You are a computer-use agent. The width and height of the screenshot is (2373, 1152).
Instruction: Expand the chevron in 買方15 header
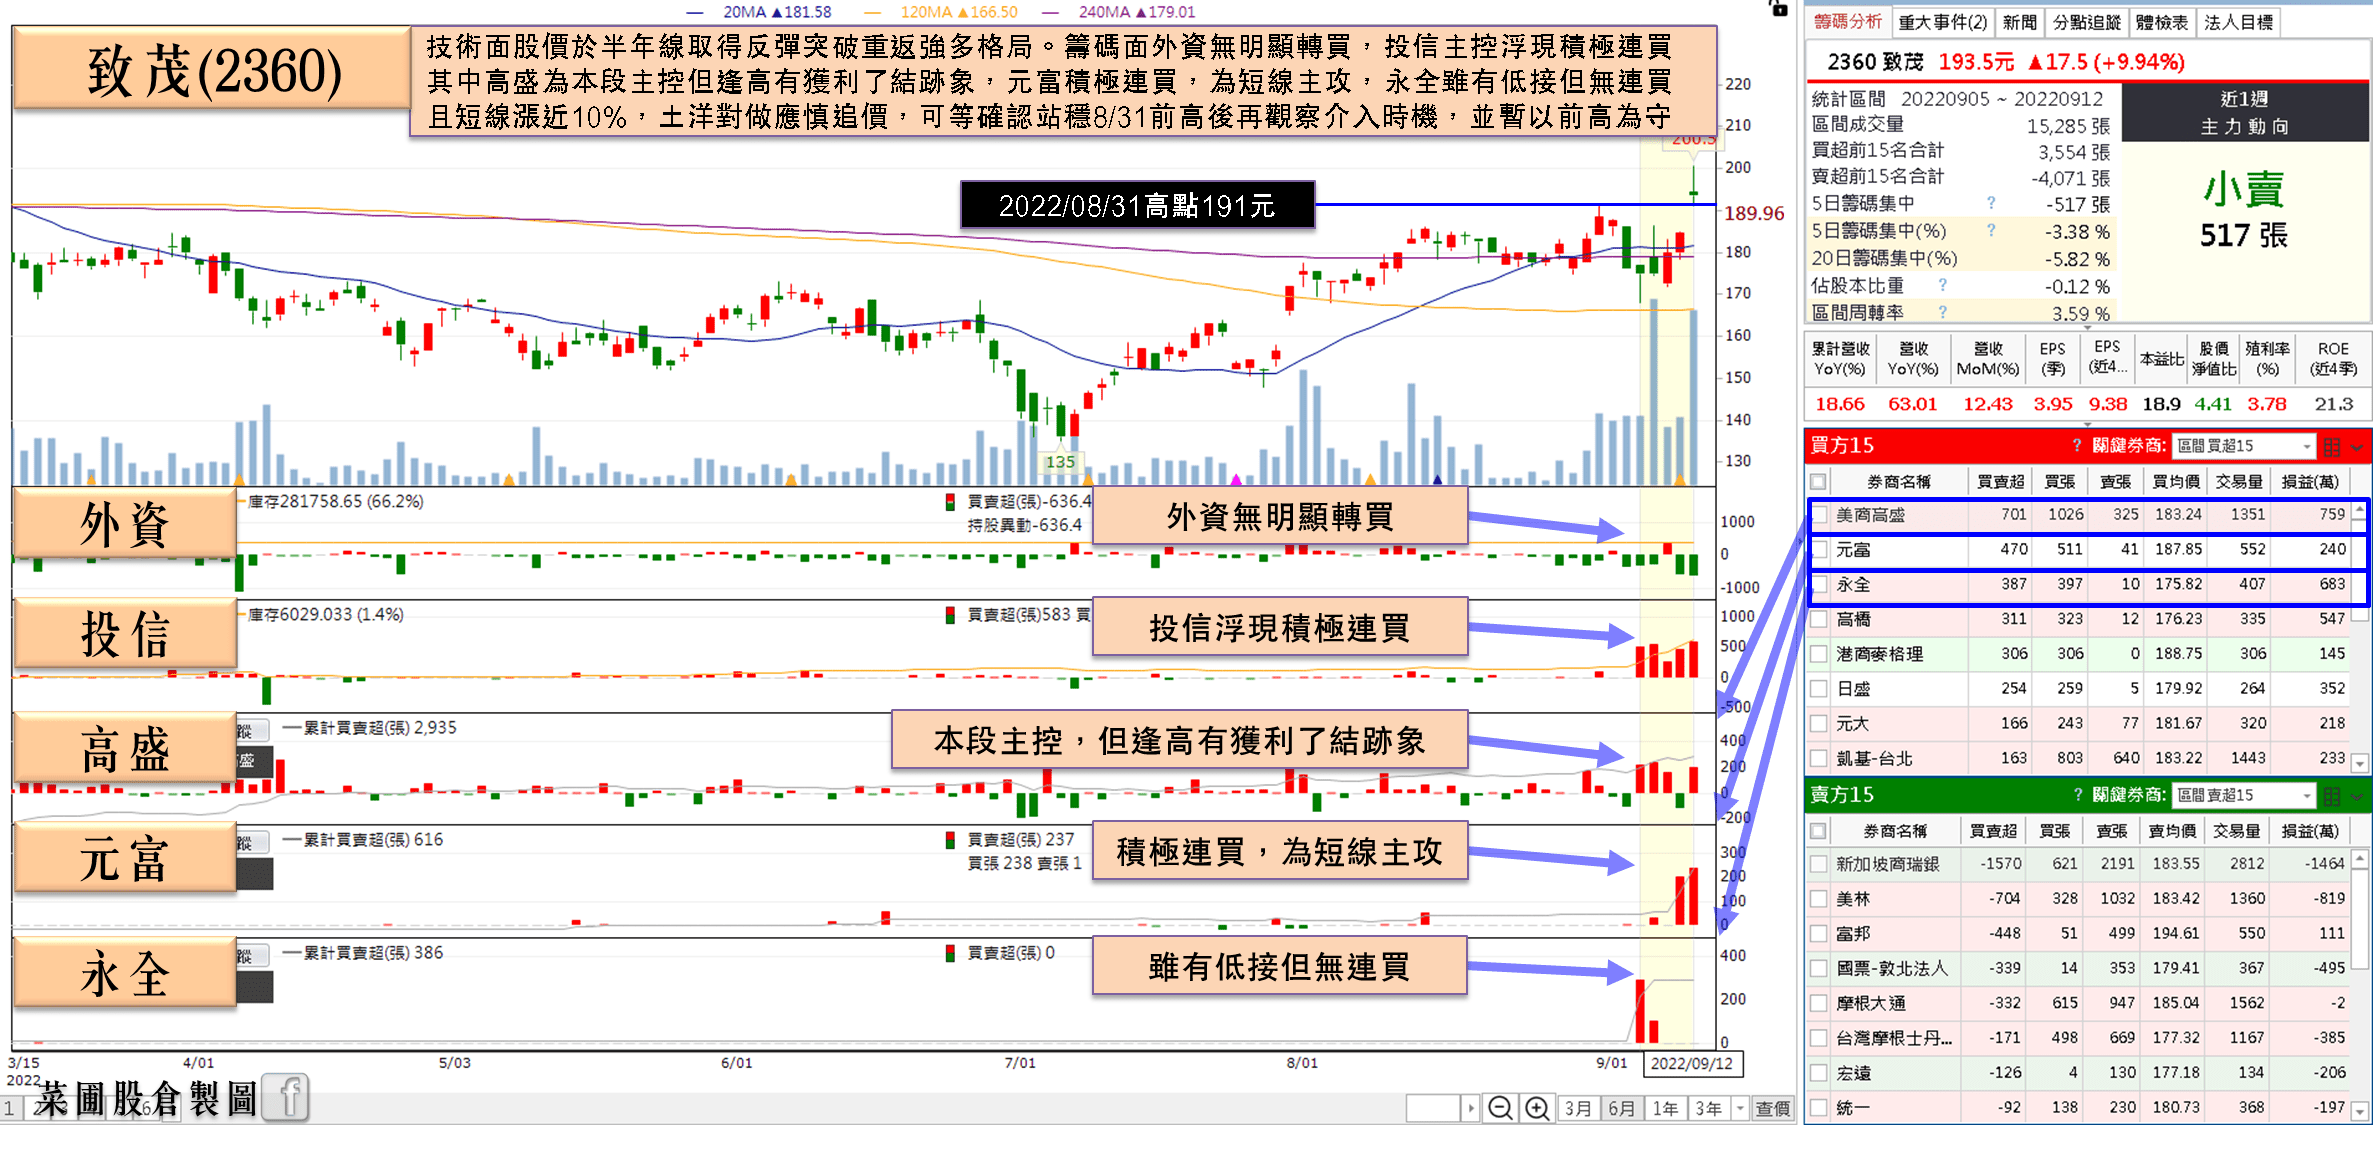click(x=2357, y=447)
